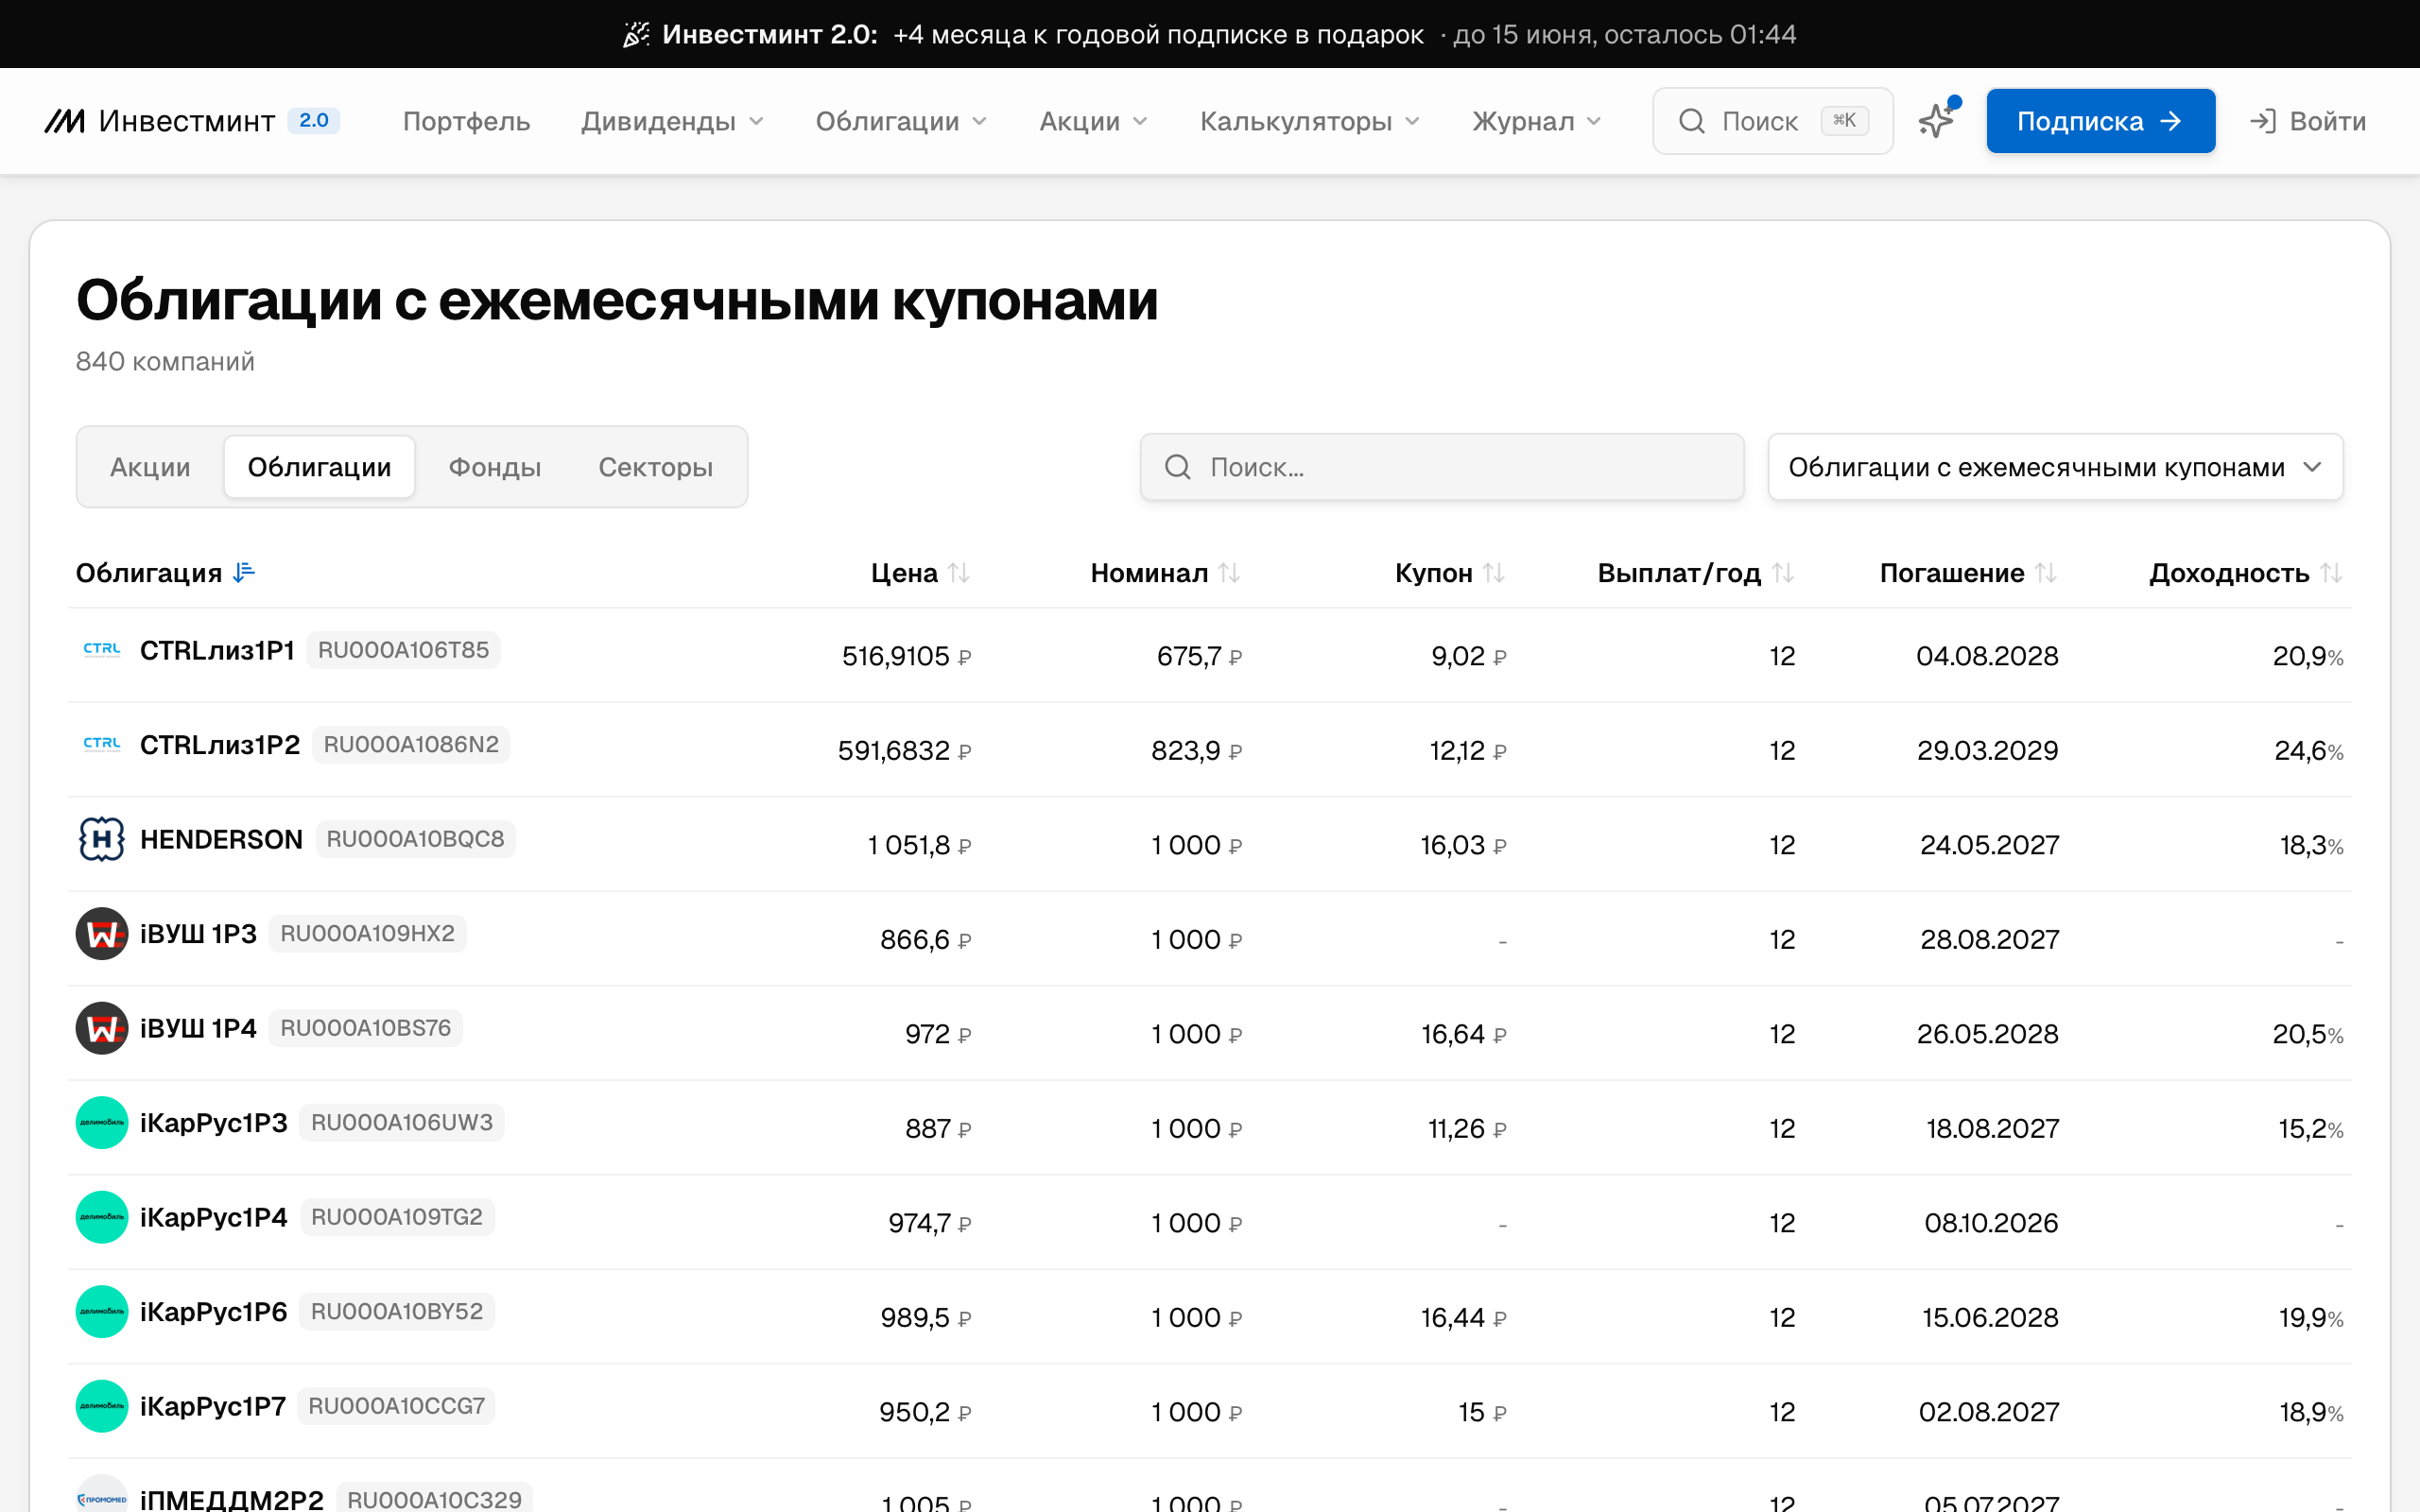Click Whoosh logo in iВУШ 1Р3 row
The width and height of the screenshot is (2420, 1512).
tap(102, 933)
